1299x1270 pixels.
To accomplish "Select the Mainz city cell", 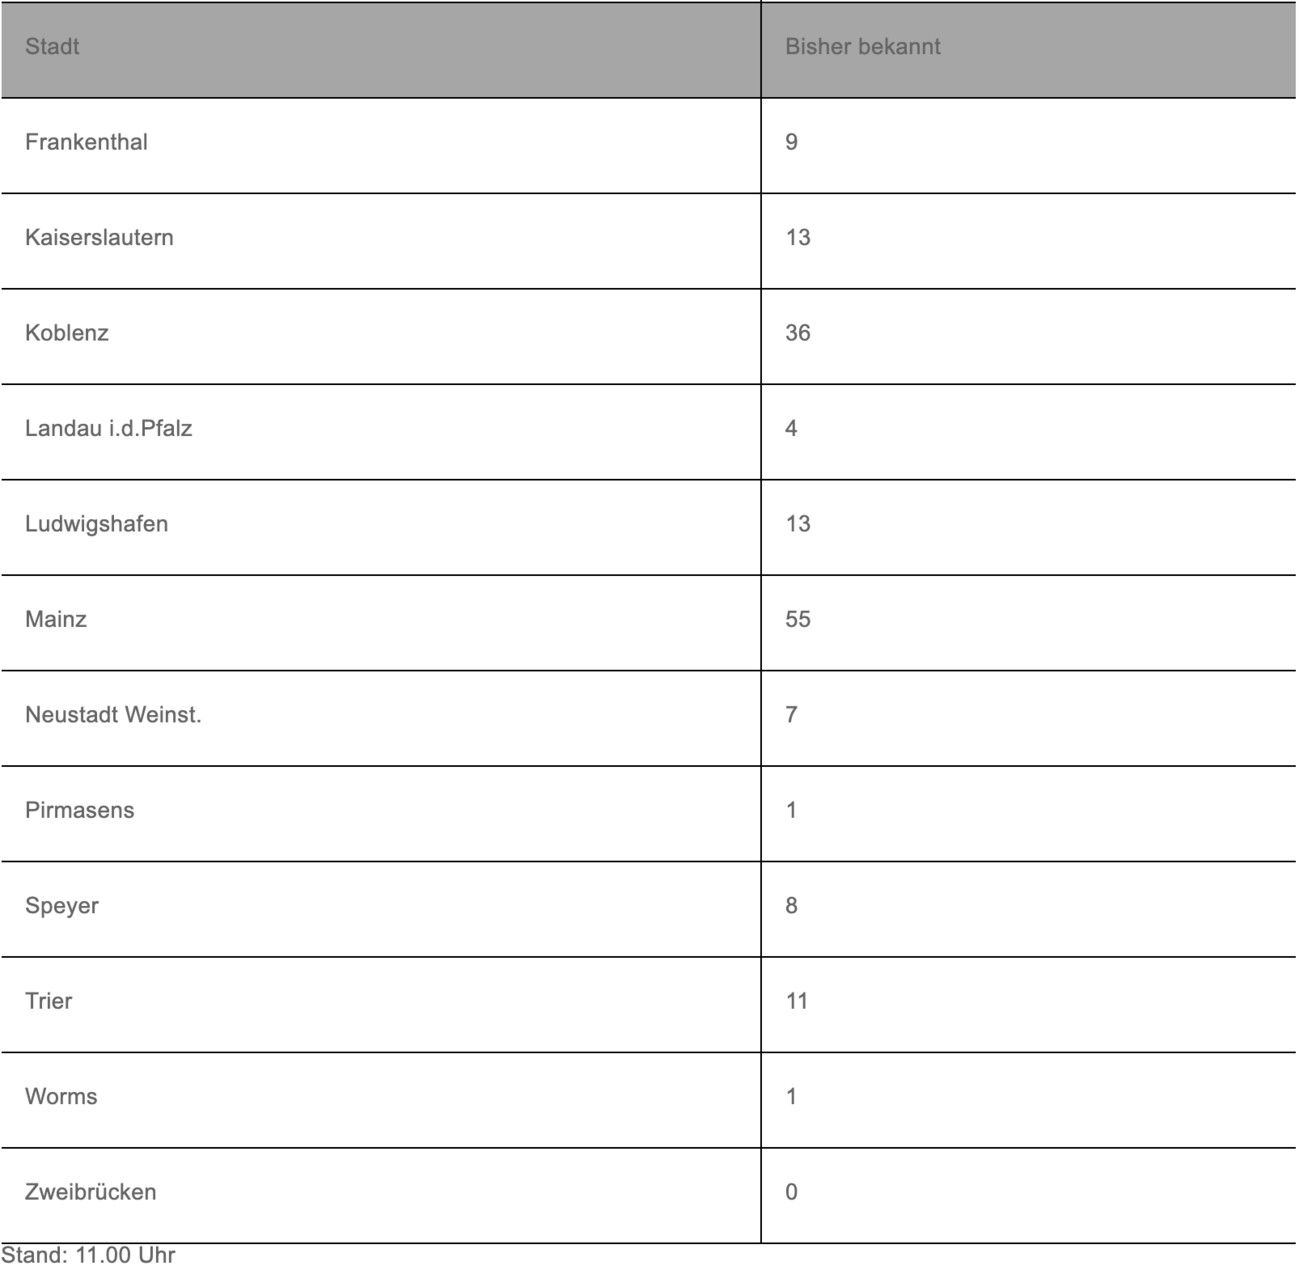I will 56,620.
